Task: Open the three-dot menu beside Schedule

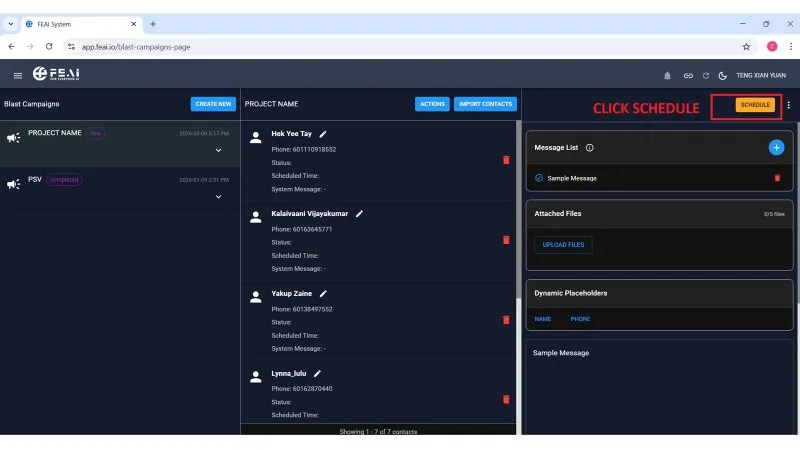Action: (789, 105)
